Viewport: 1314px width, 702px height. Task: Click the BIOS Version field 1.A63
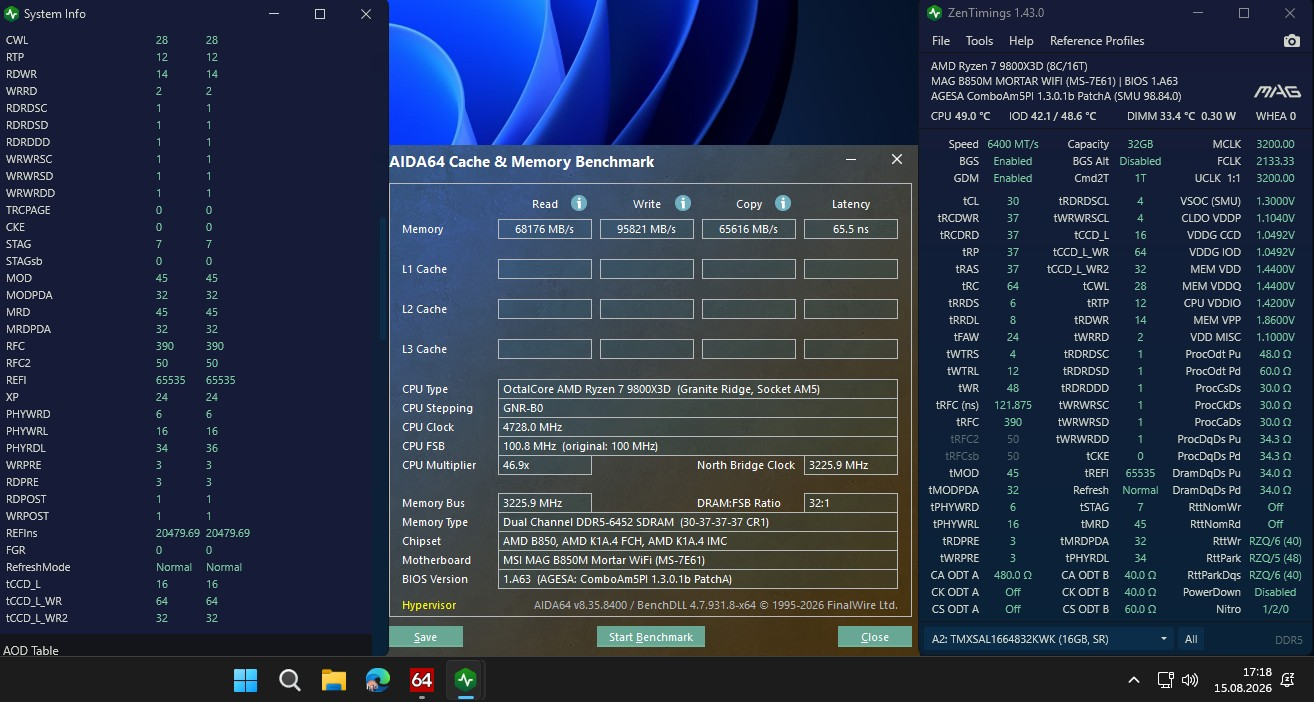(698, 579)
